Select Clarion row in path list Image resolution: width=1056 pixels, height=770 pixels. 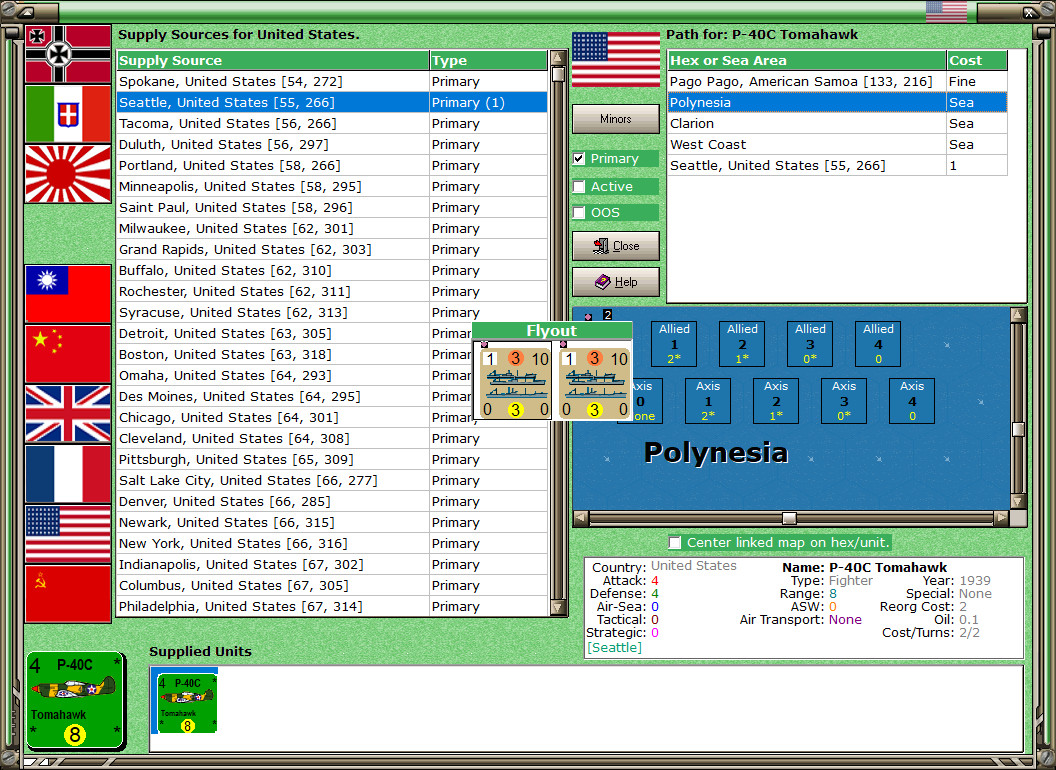point(837,123)
